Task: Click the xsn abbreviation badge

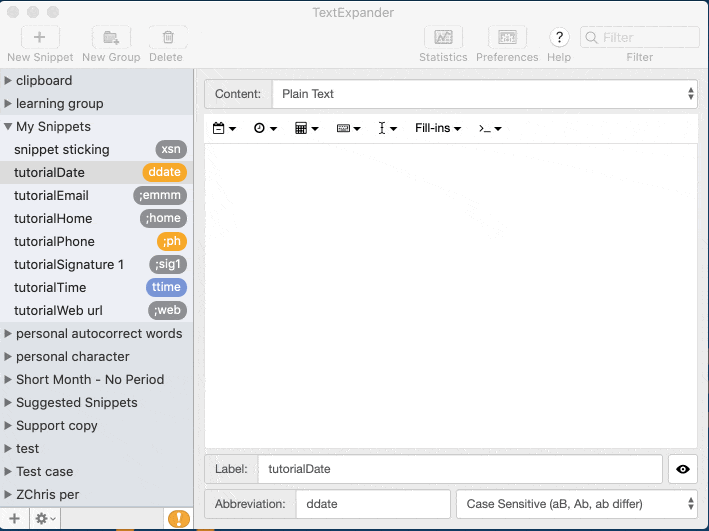Action: click(x=171, y=149)
